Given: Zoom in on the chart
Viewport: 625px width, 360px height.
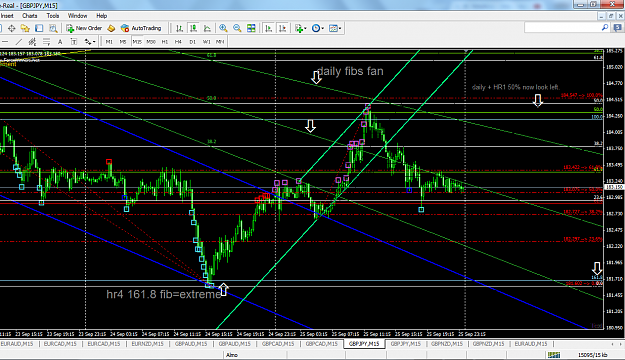Looking at the screenshot, I should pyautogui.click(x=223, y=28).
